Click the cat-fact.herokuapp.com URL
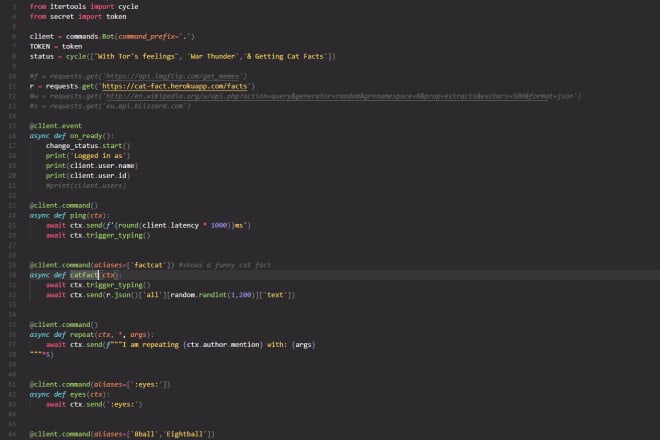660x440 pixels. (182, 86)
